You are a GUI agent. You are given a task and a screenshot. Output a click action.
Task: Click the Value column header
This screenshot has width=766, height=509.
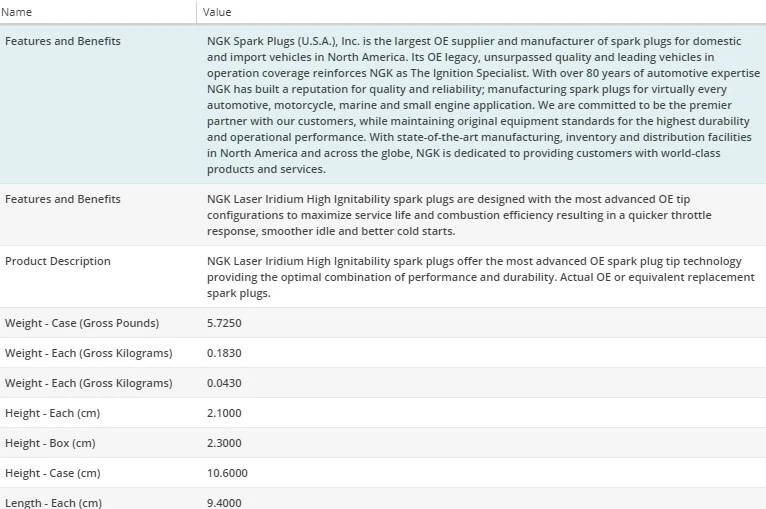click(217, 11)
